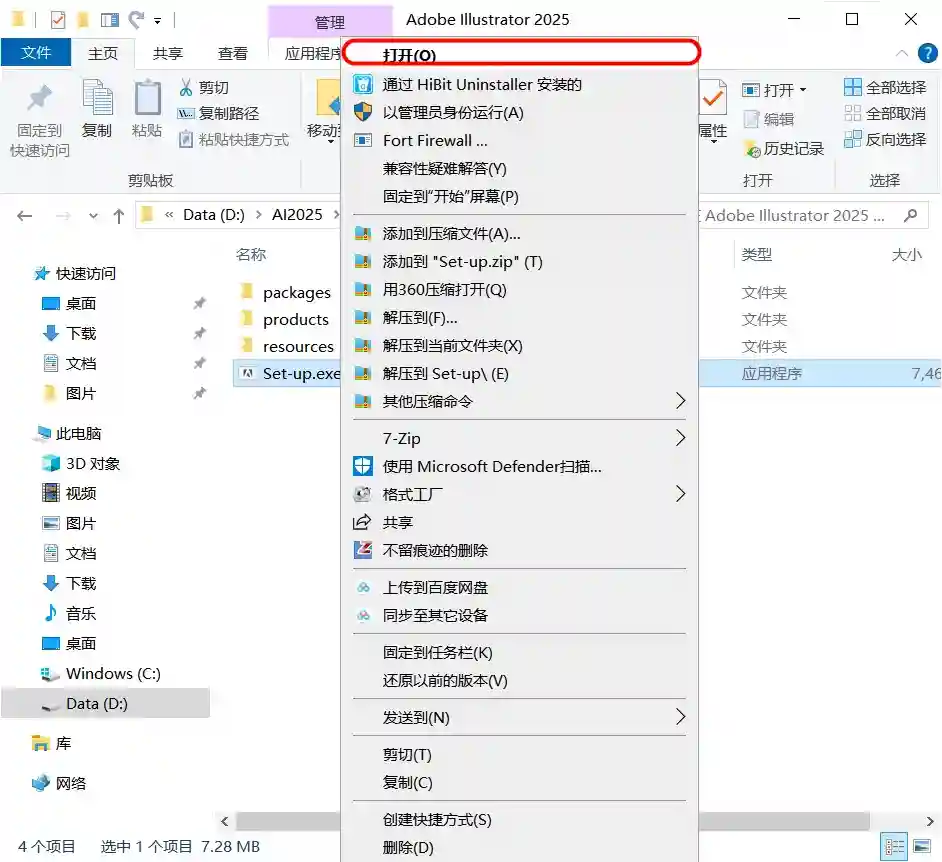Select Scan with Microsoft Defender

click(491, 467)
